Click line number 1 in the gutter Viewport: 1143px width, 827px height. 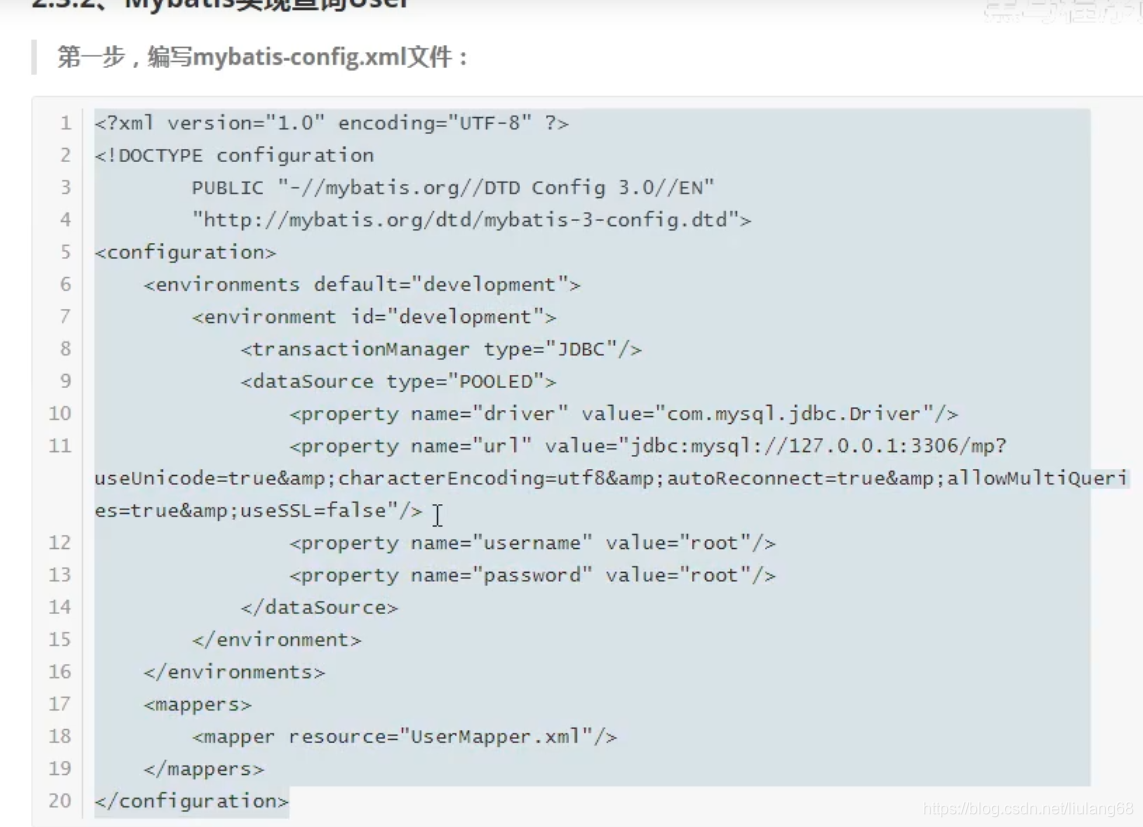click(66, 123)
